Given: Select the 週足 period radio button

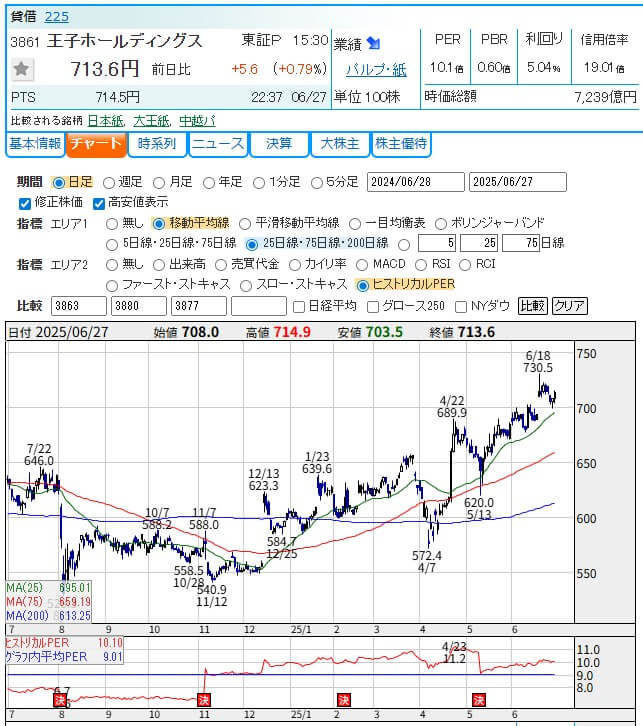Looking at the screenshot, I should tap(109, 183).
